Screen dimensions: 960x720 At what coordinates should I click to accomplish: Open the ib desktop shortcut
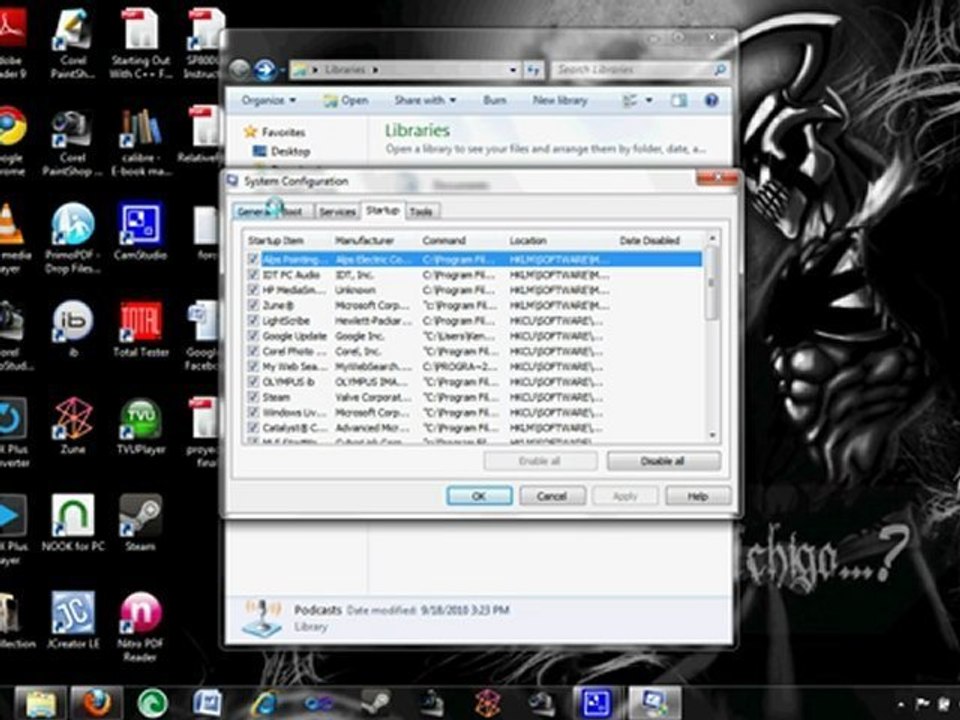73,328
